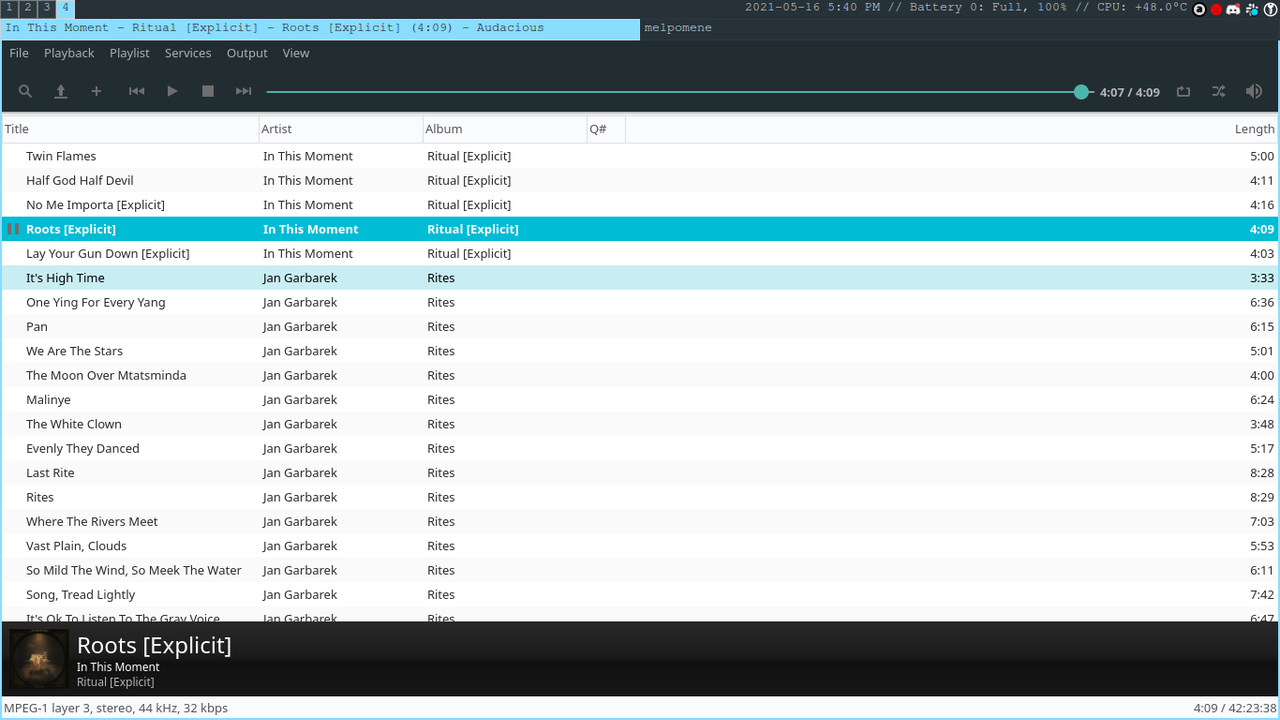Toggle shuffle mode
The height and width of the screenshot is (720, 1280).
1218,91
